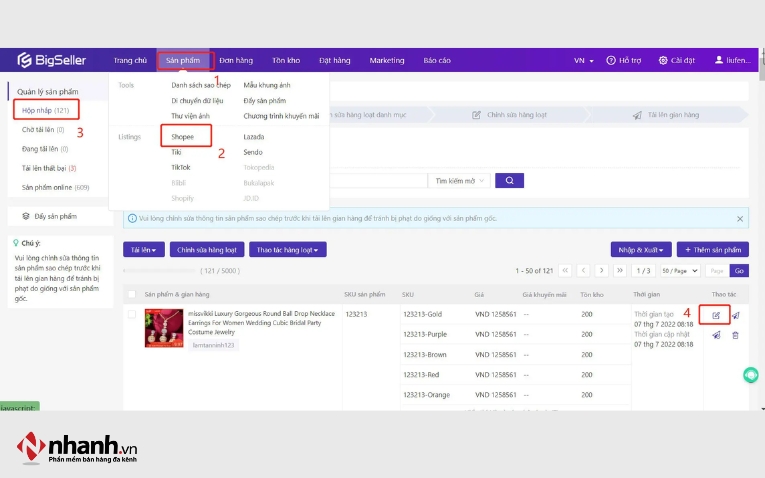This screenshot has width=765, height=478.
Task: Open Tải lên thất bại (3) in sidebar
Action: pos(49,168)
